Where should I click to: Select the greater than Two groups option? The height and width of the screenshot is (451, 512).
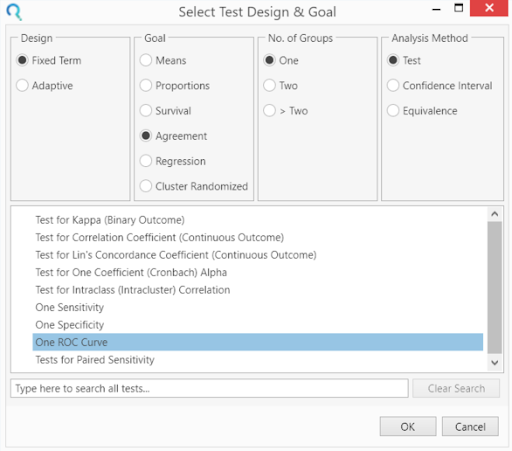click(x=269, y=111)
